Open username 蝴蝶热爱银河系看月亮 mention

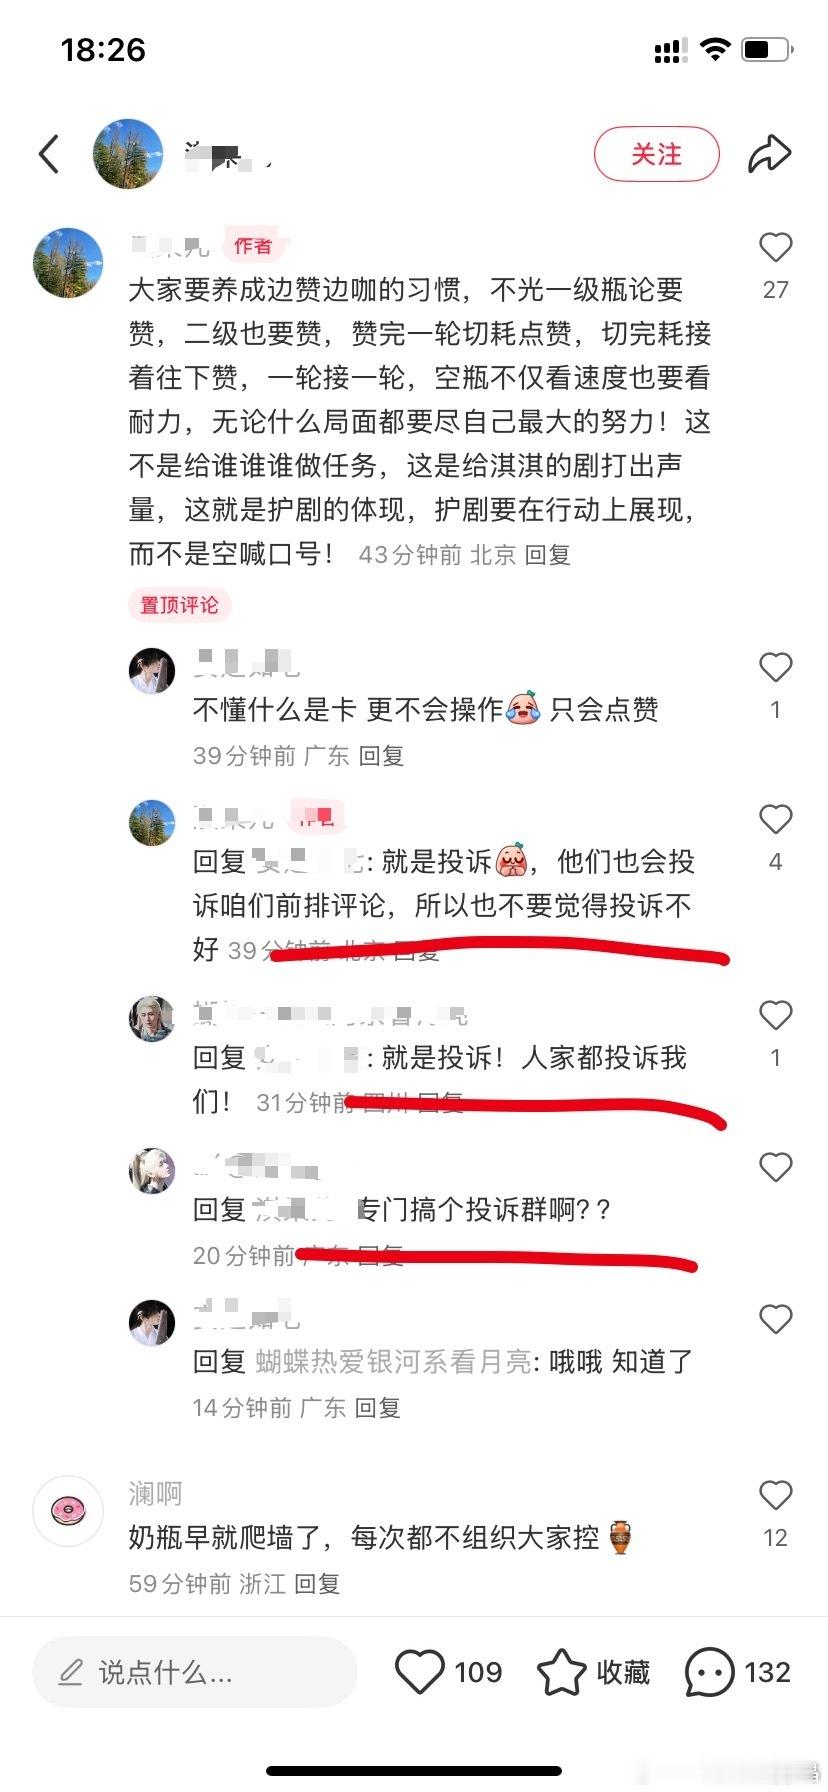tap(393, 1362)
